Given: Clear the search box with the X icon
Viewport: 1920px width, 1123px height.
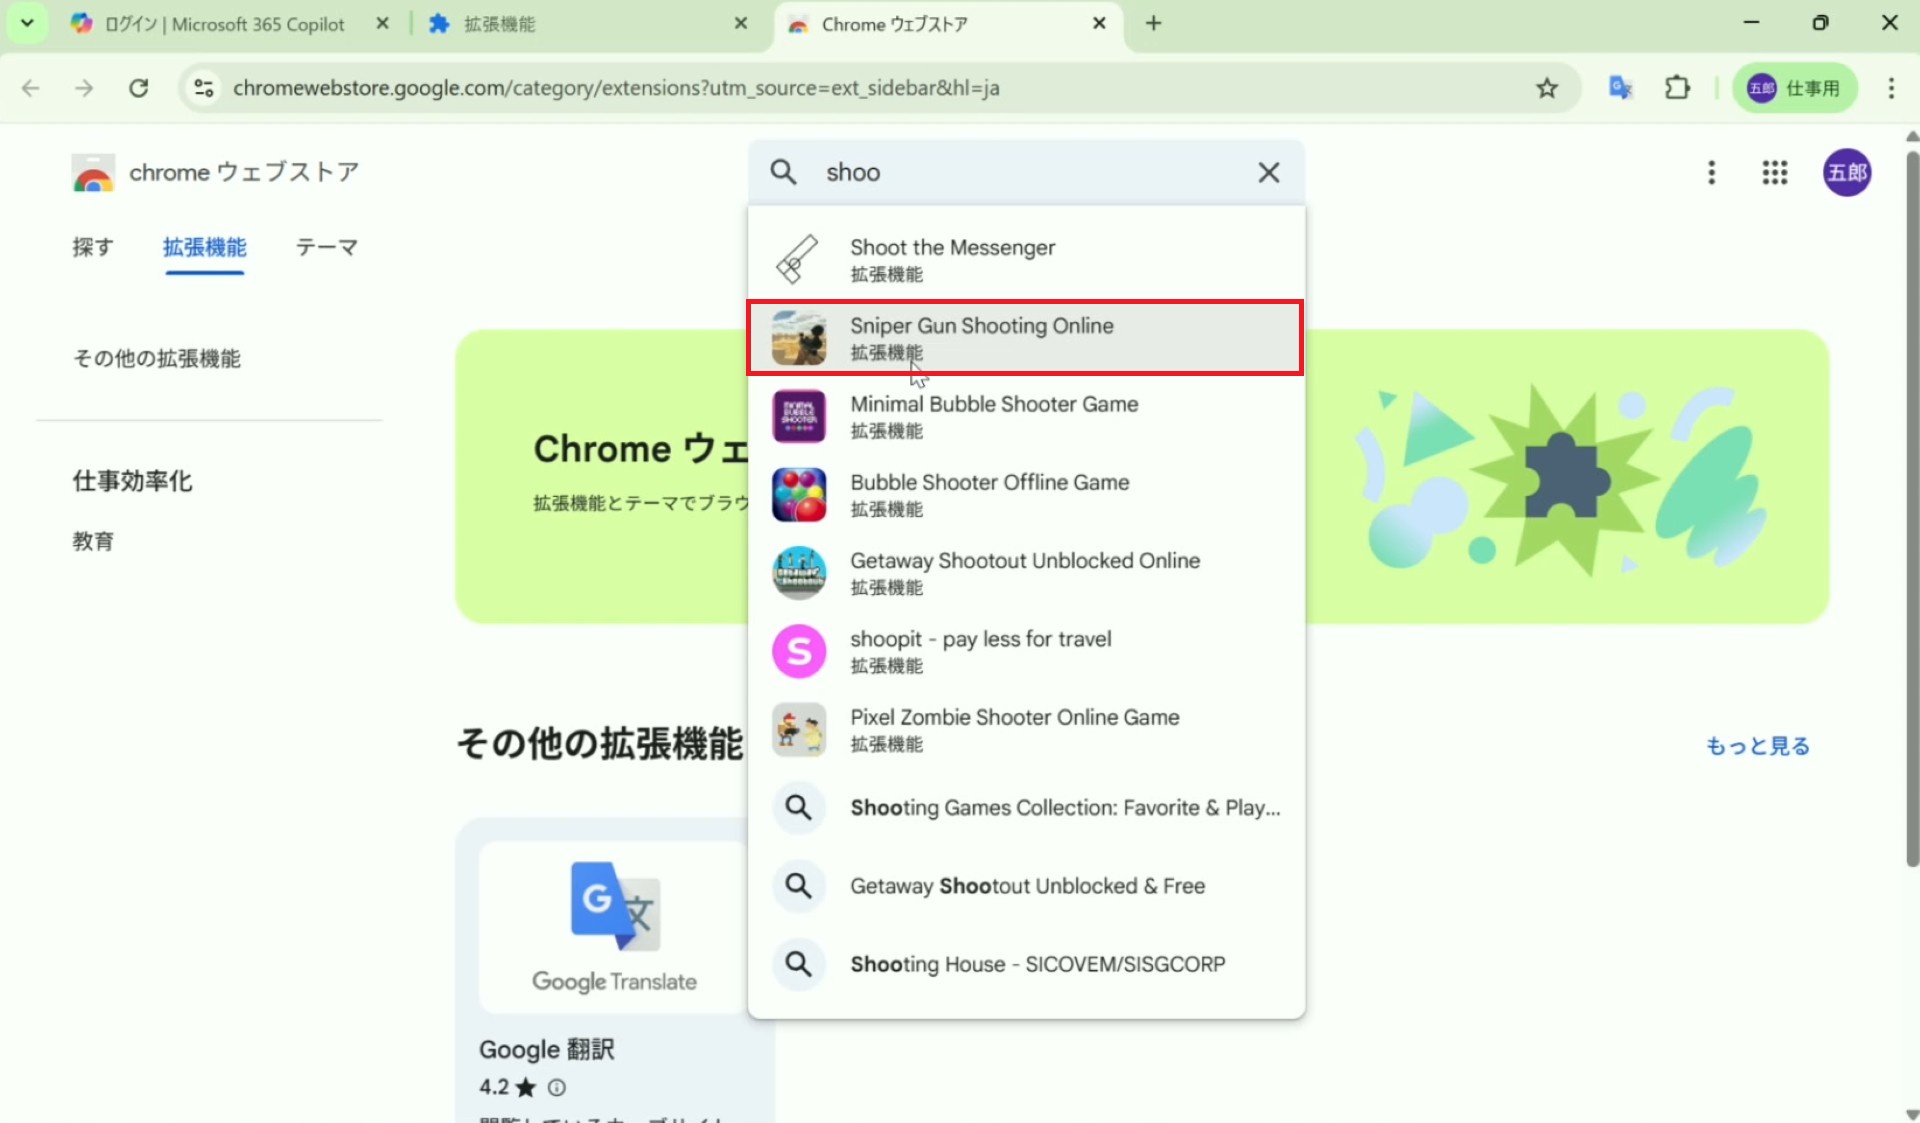Looking at the screenshot, I should (x=1268, y=173).
